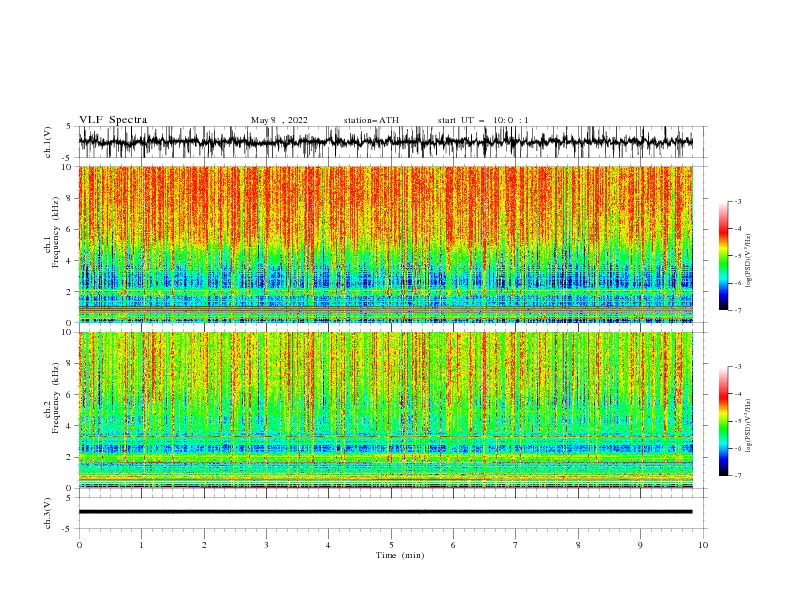Click the 'Time (min)' axis label
Screen dimensions: 792x612
pos(400,555)
